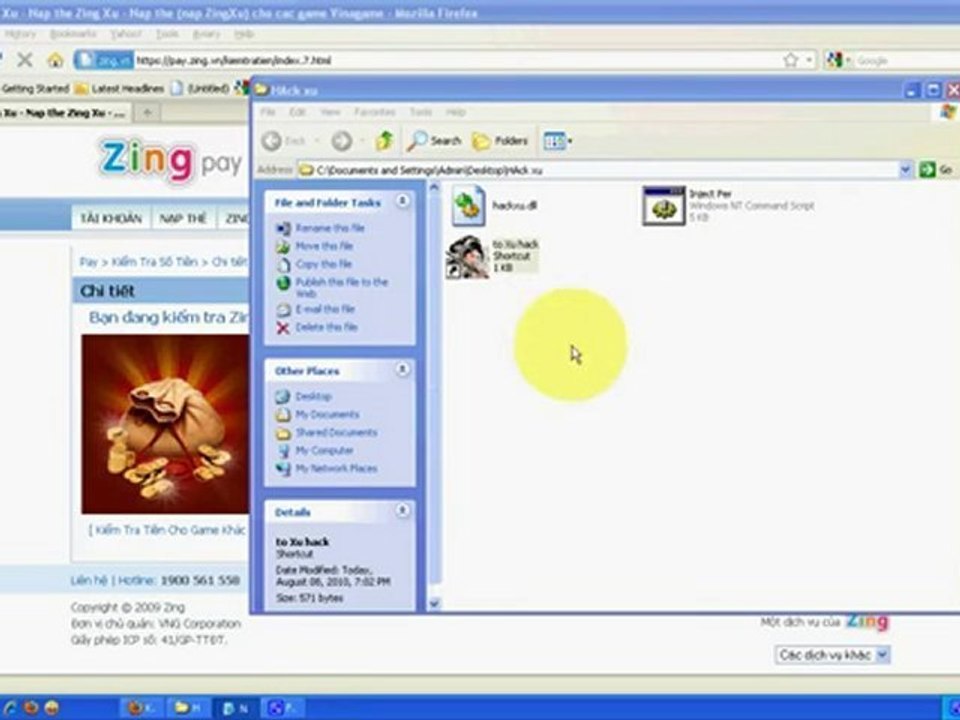Click the Firefox Stop loading button
Viewport: 960px width, 720px height.
pyautogui.click(x=24, y=60)
